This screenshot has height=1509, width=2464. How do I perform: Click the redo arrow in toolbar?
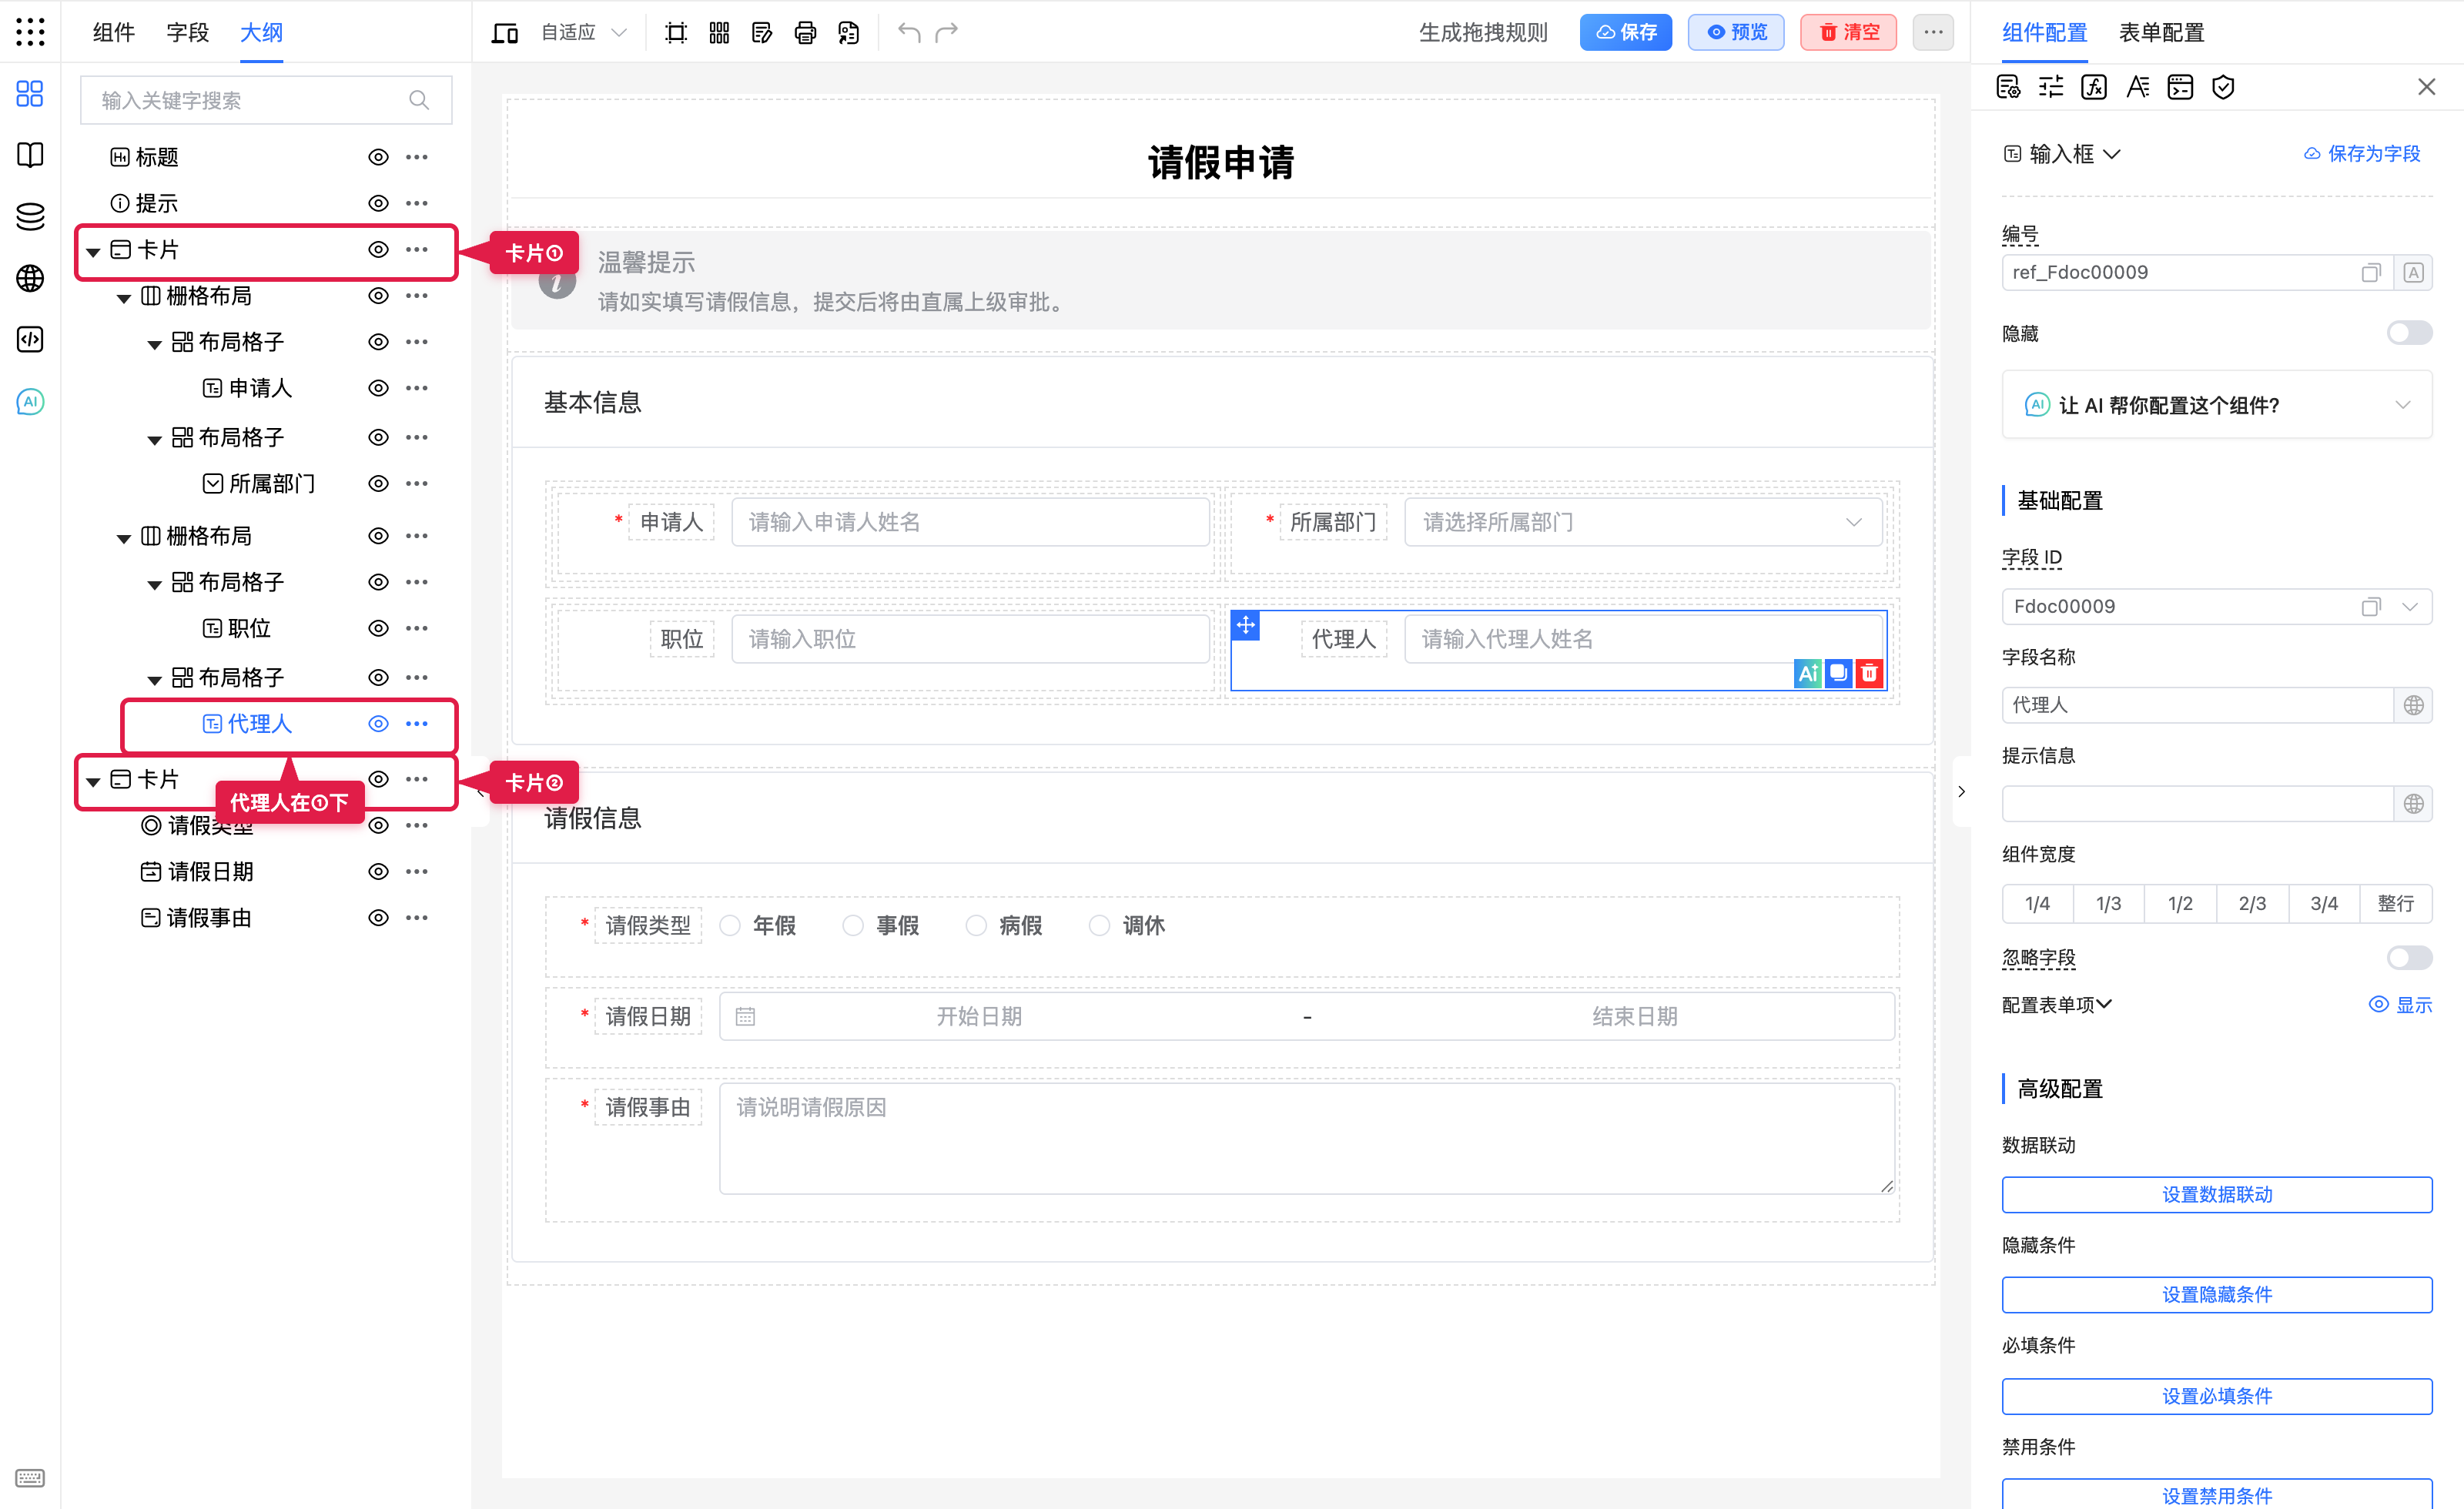pos(946,33)
